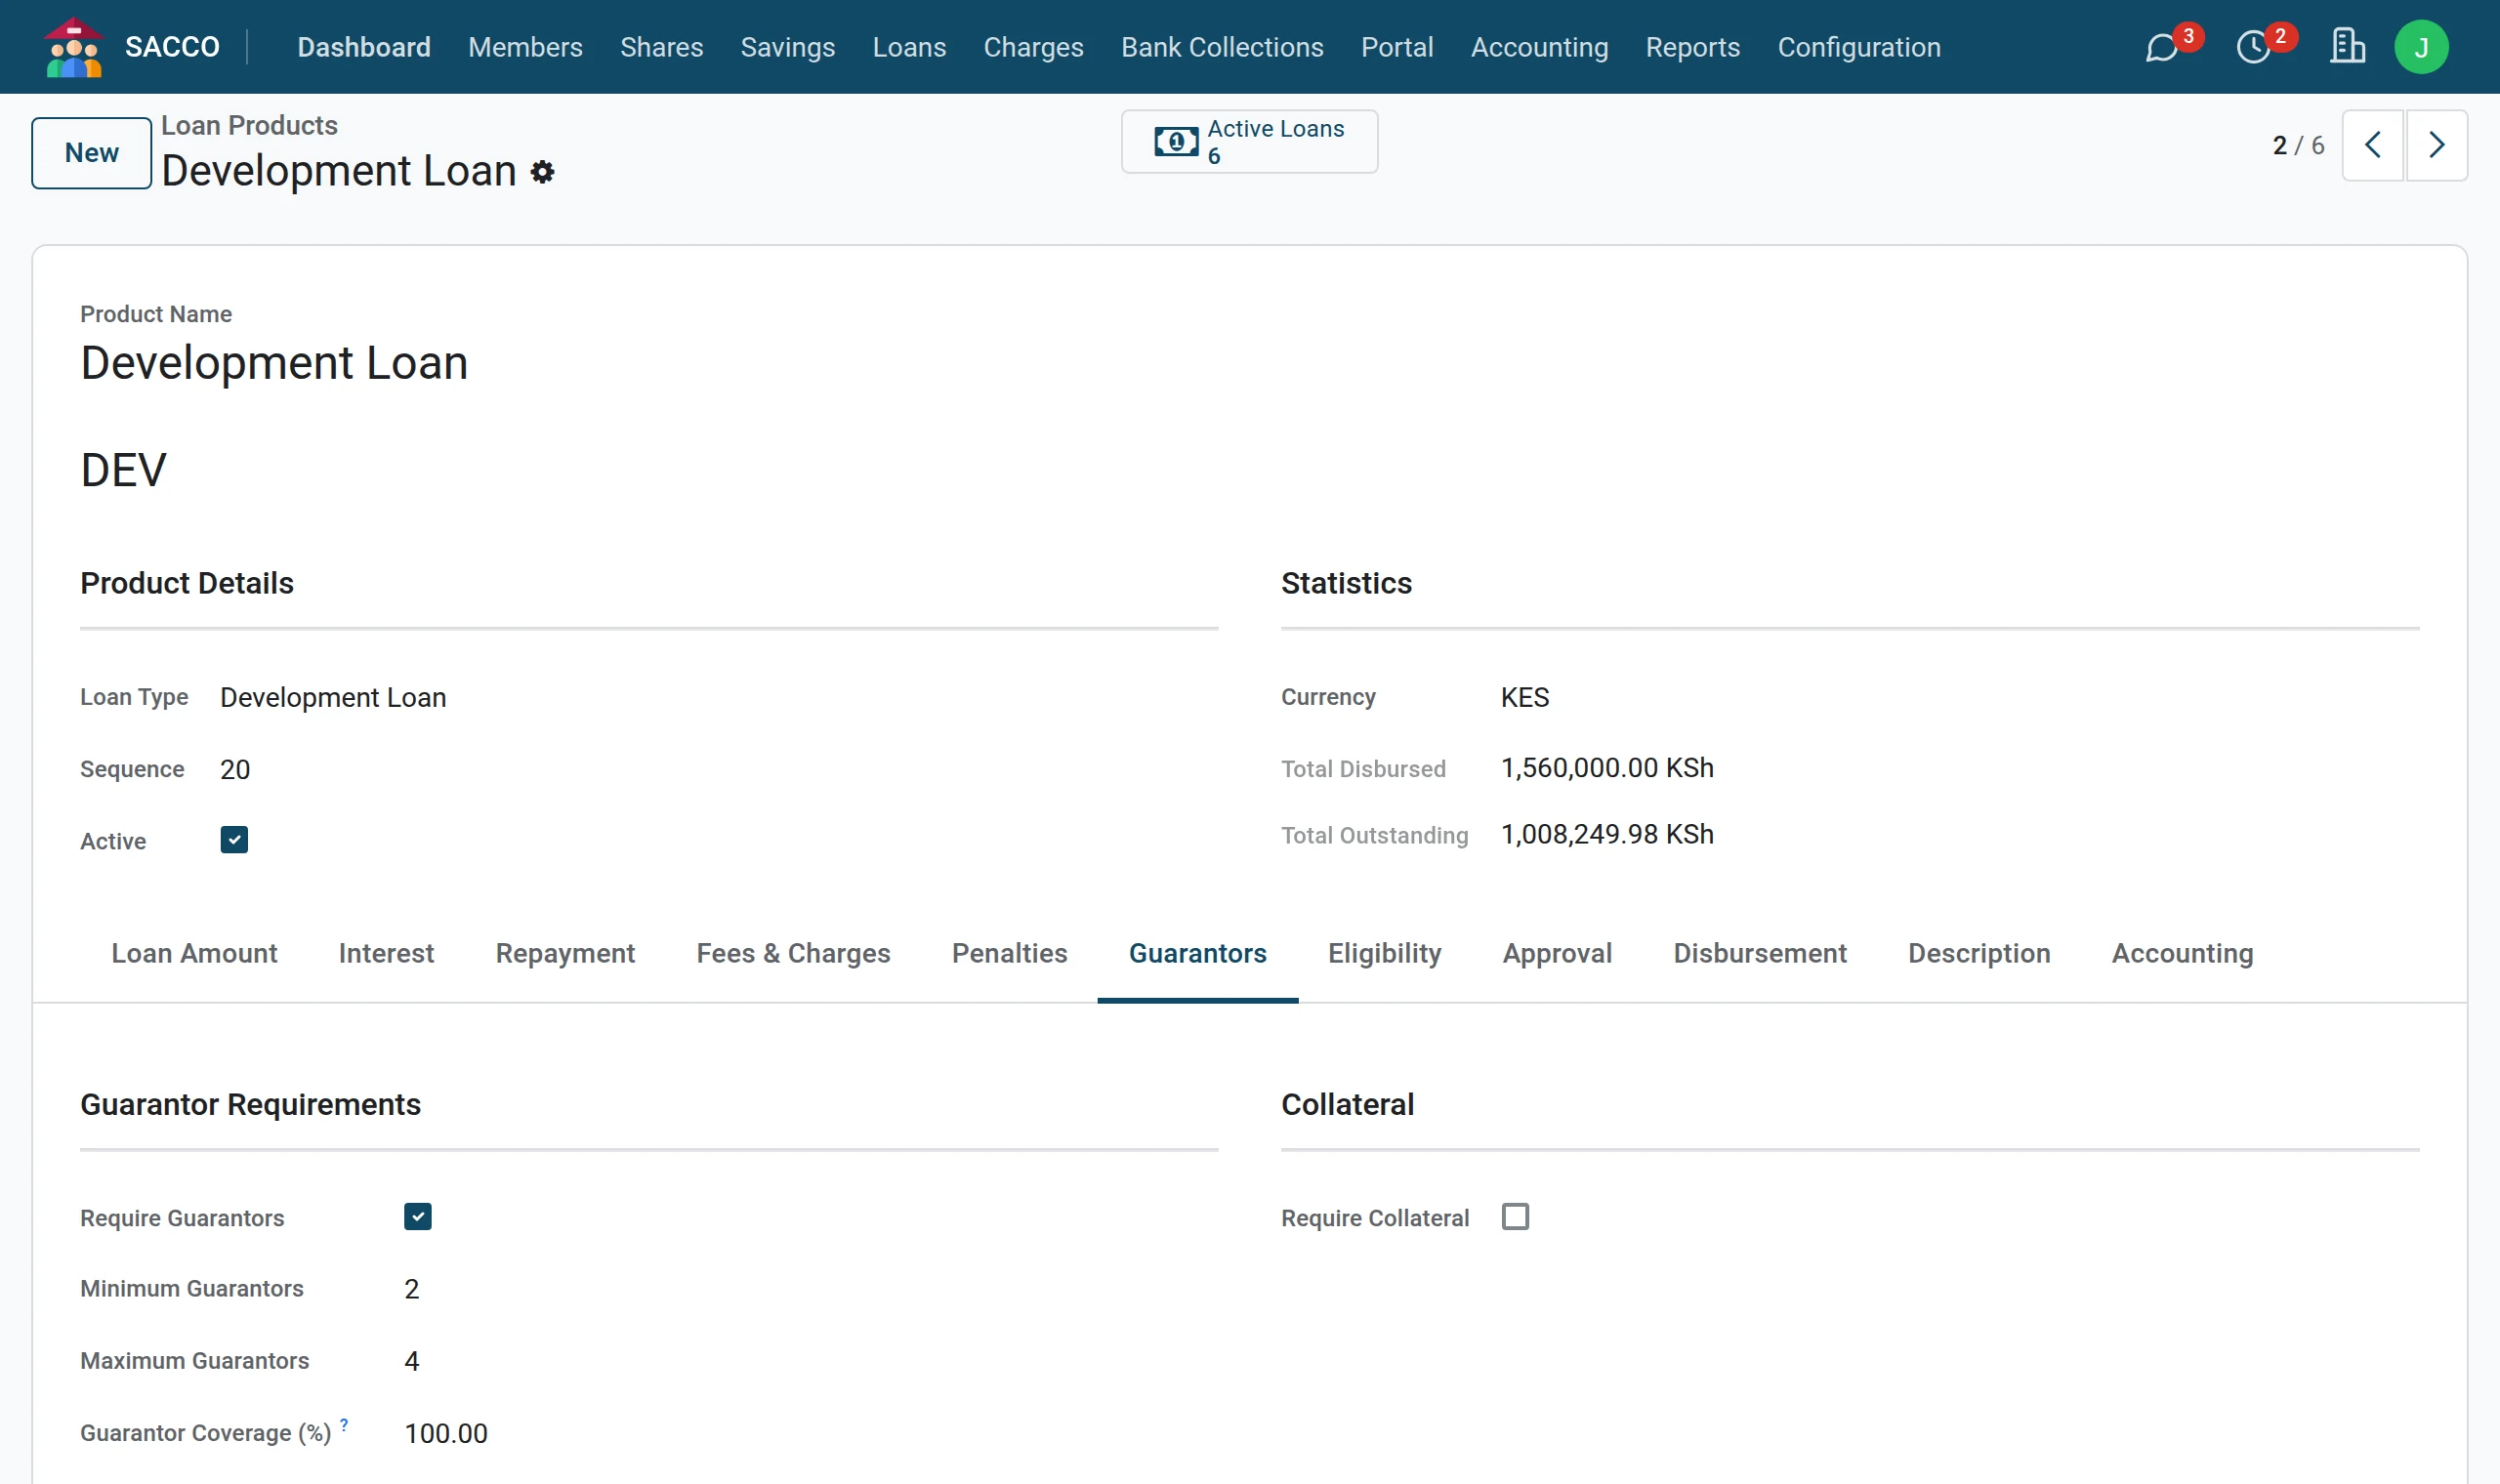Click the Active Loans money icon
The height and width of the screenshot is (1484, 2500).
(x=1176, y=142)
